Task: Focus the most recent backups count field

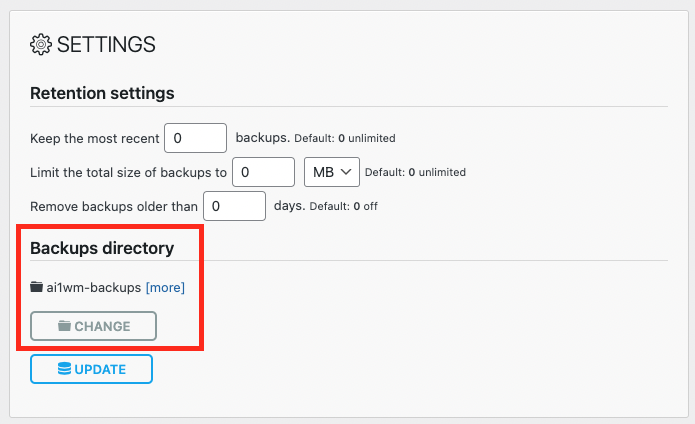Action: pos(195,137)
